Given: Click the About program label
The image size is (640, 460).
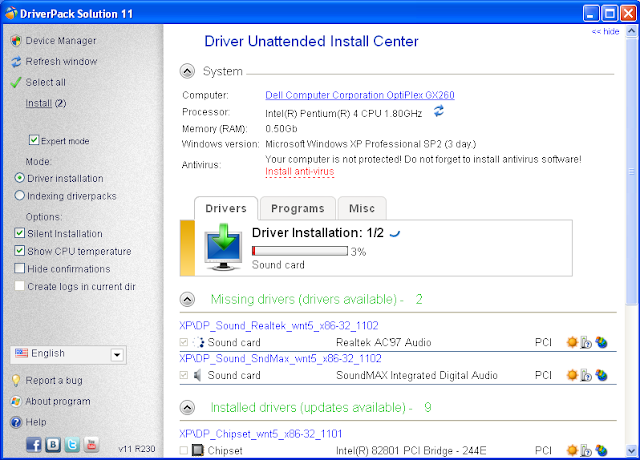Looking at the screenshot, I should [58, 401].
